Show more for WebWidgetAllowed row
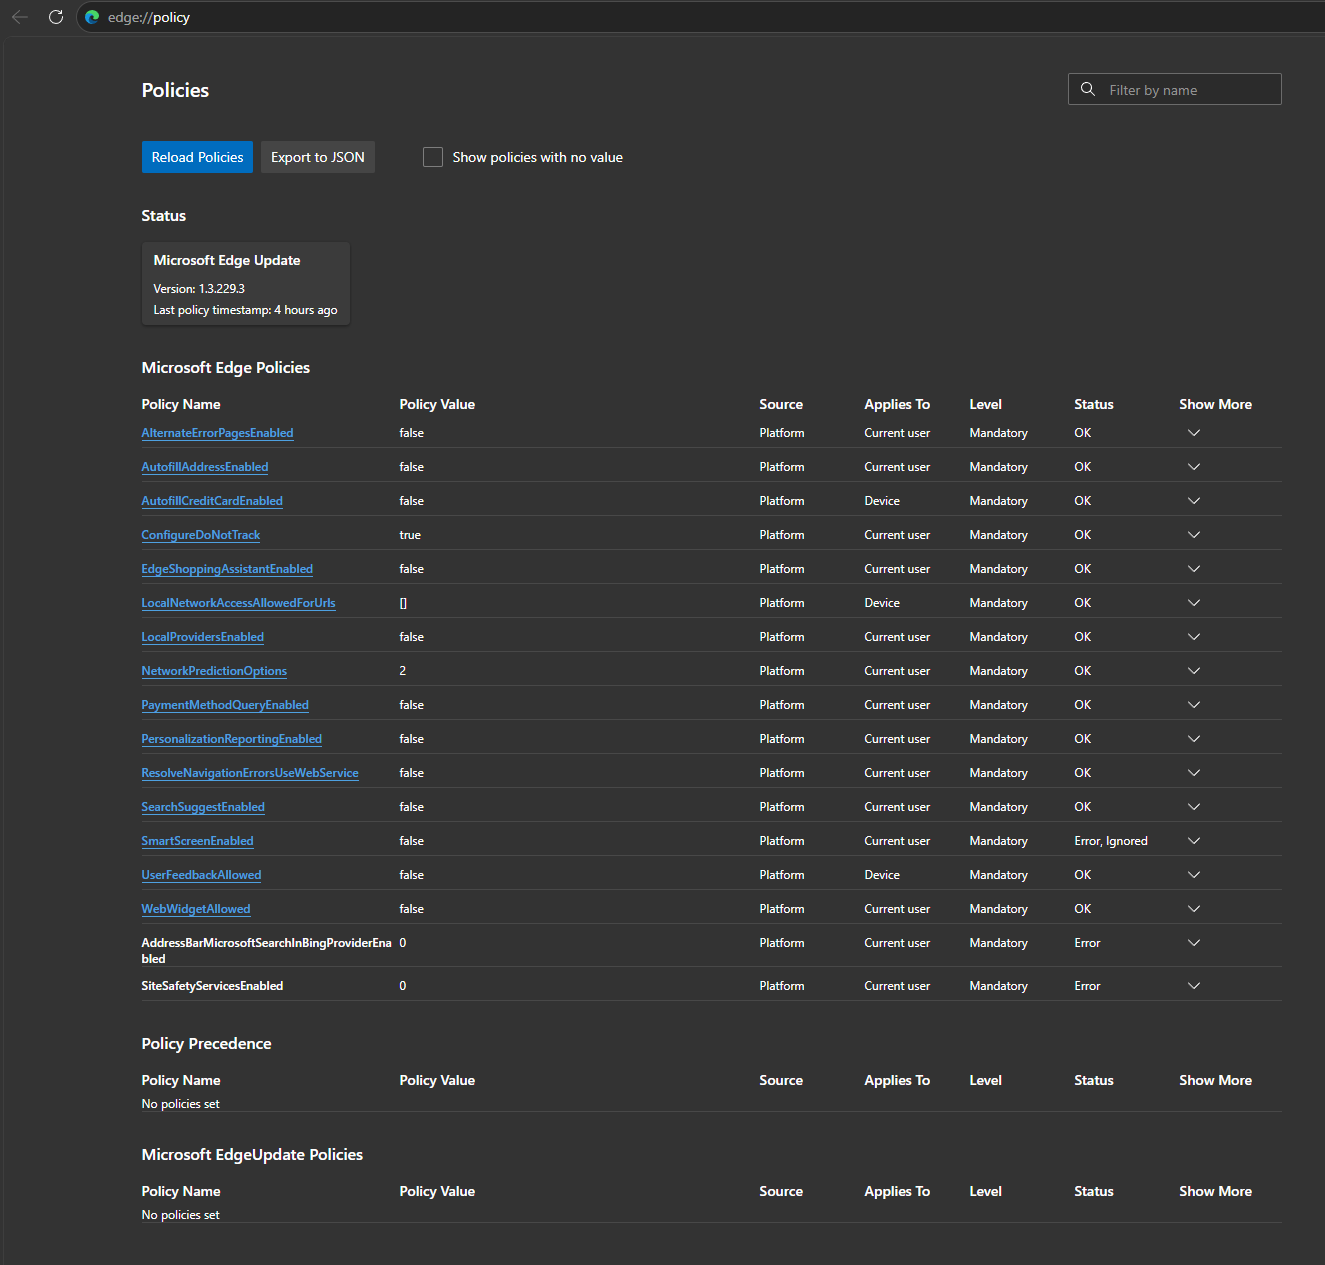Image resolution: width=1325 pixels, height=1265 pixels. (x=1193, y=909)
